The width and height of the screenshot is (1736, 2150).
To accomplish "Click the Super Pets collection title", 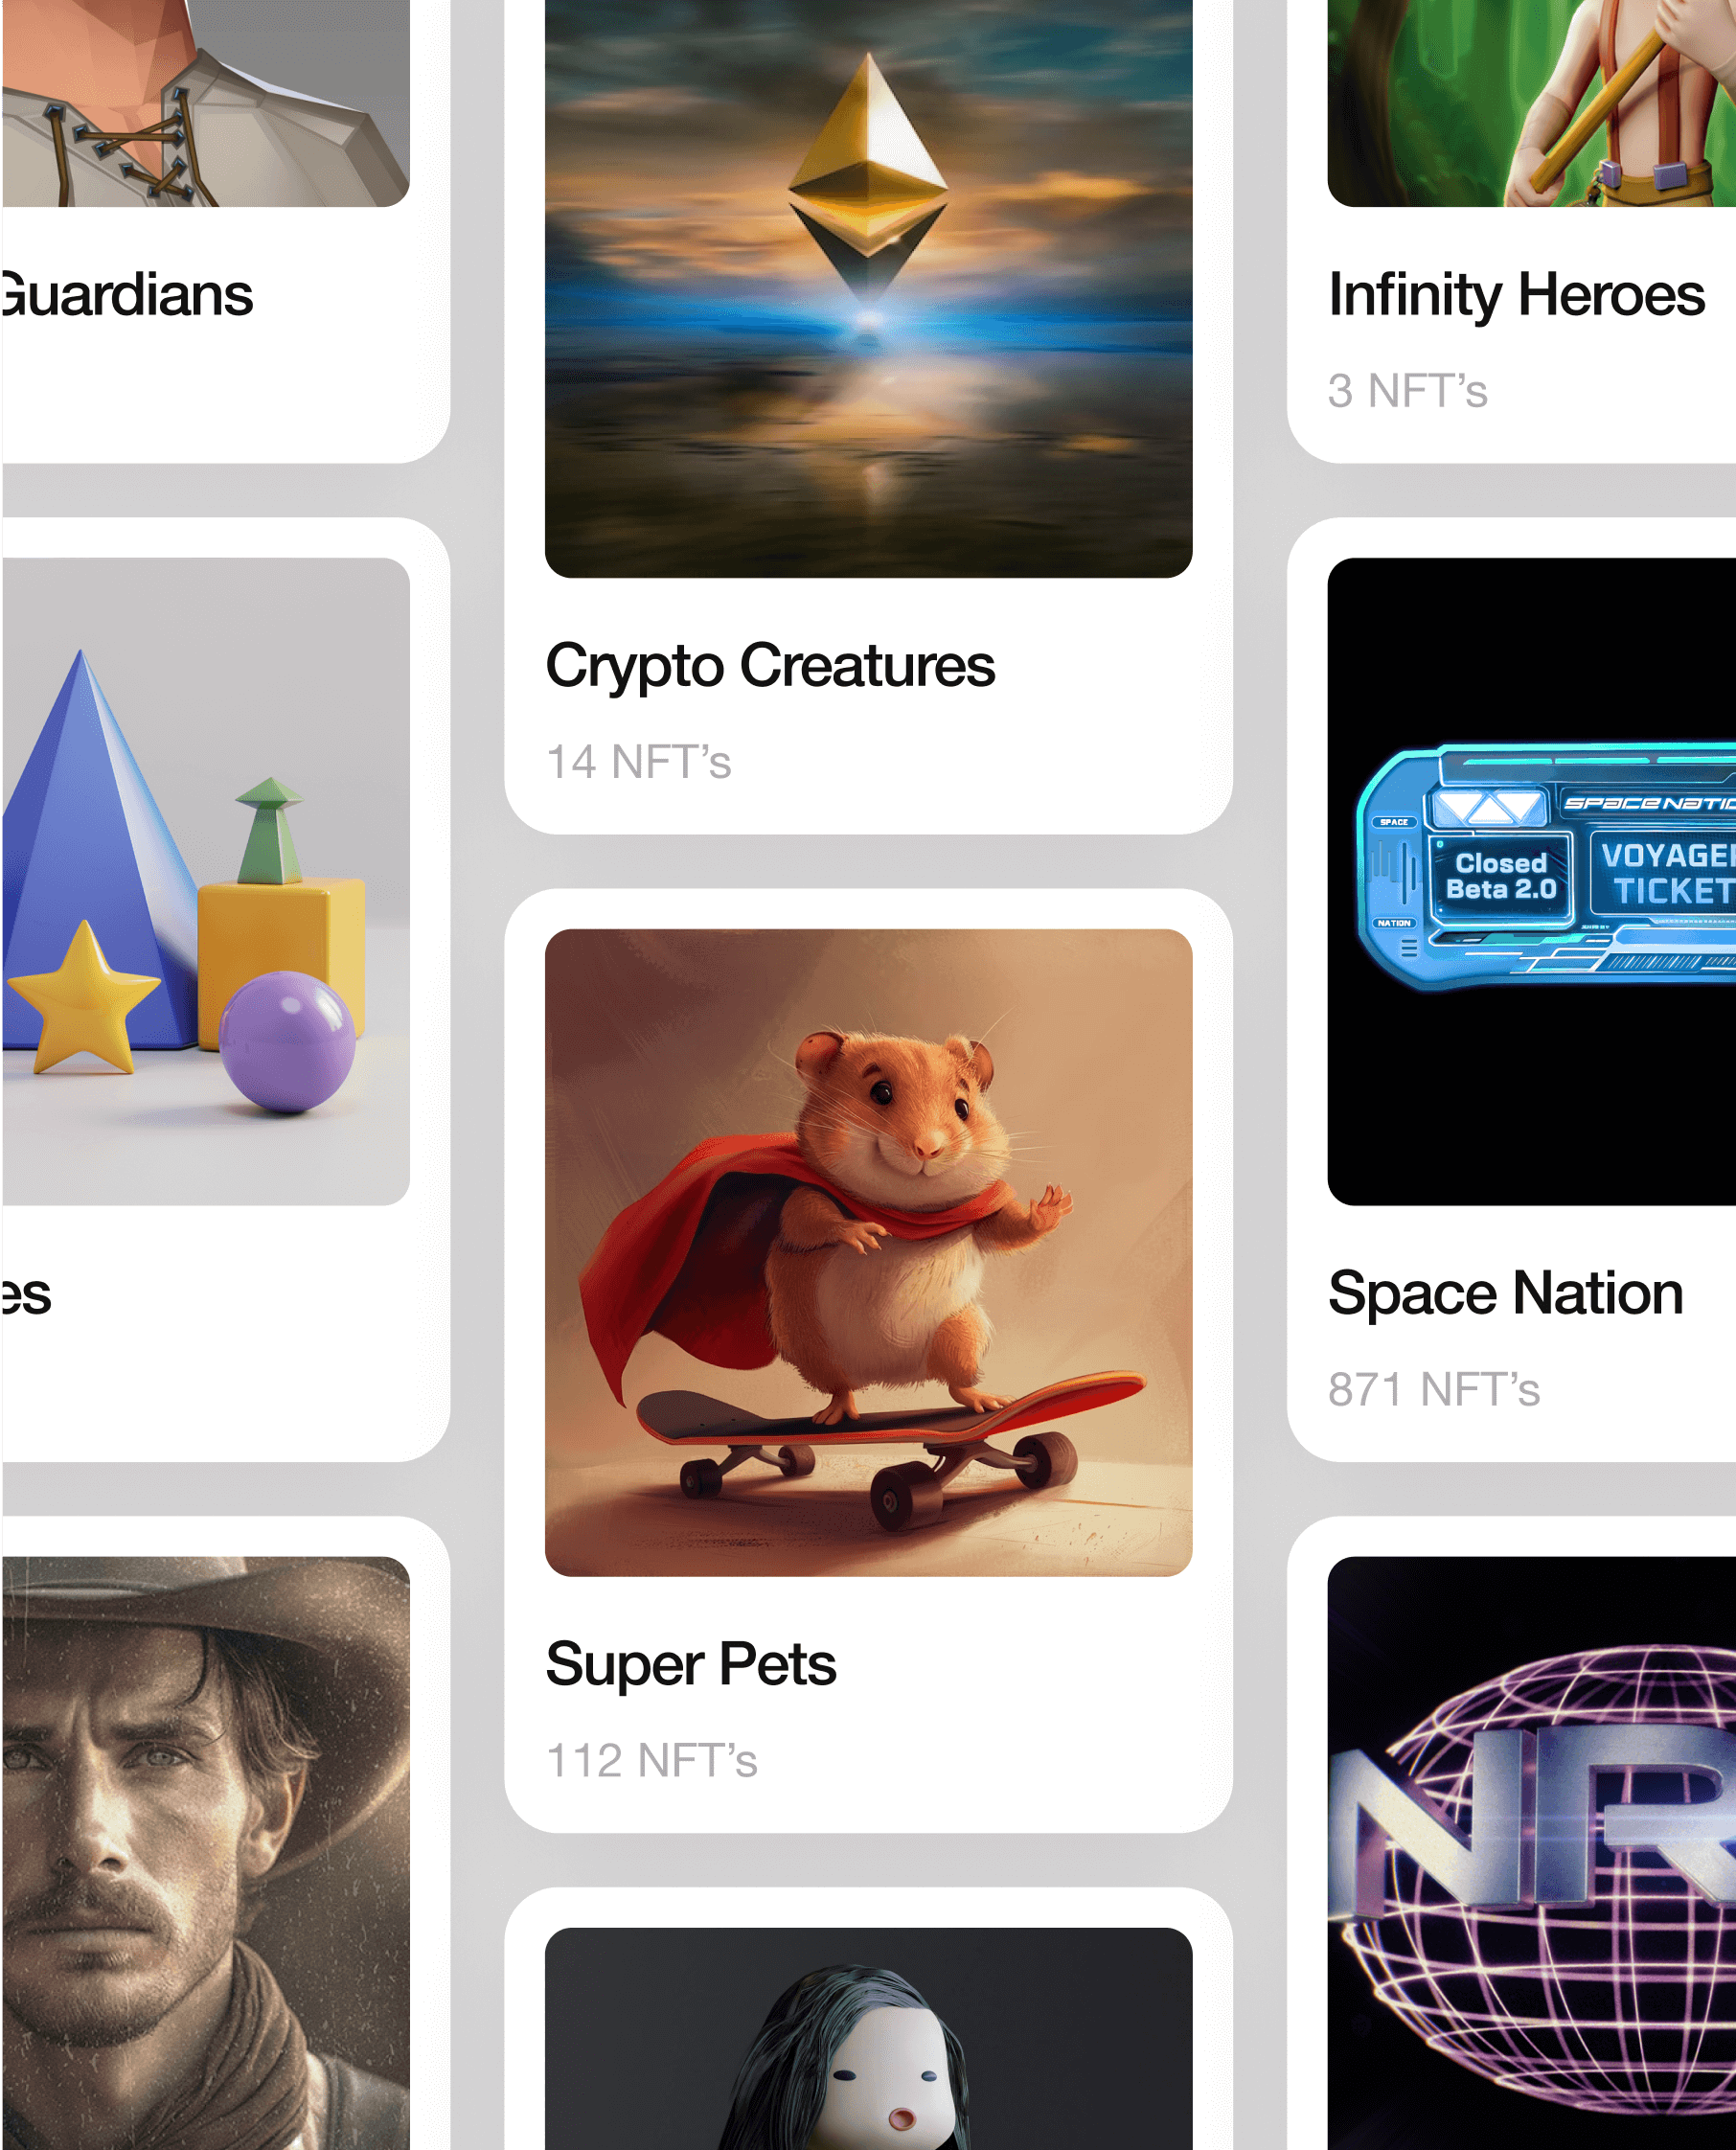I will click(691, 1665).
